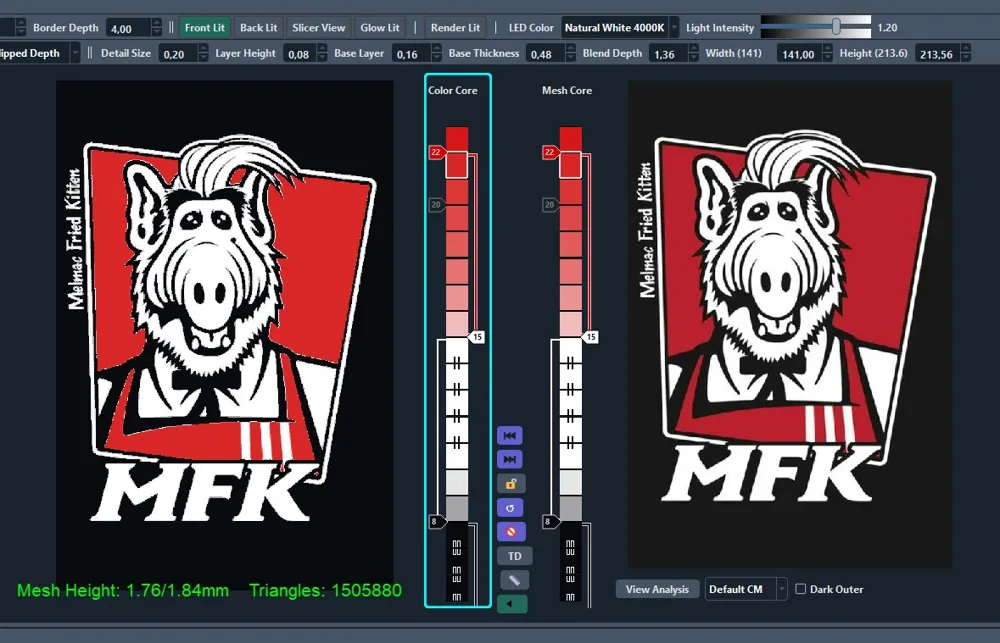Click the ruler icon below TD
This screenshot has height=643, width=1000.
click(514, 580)
